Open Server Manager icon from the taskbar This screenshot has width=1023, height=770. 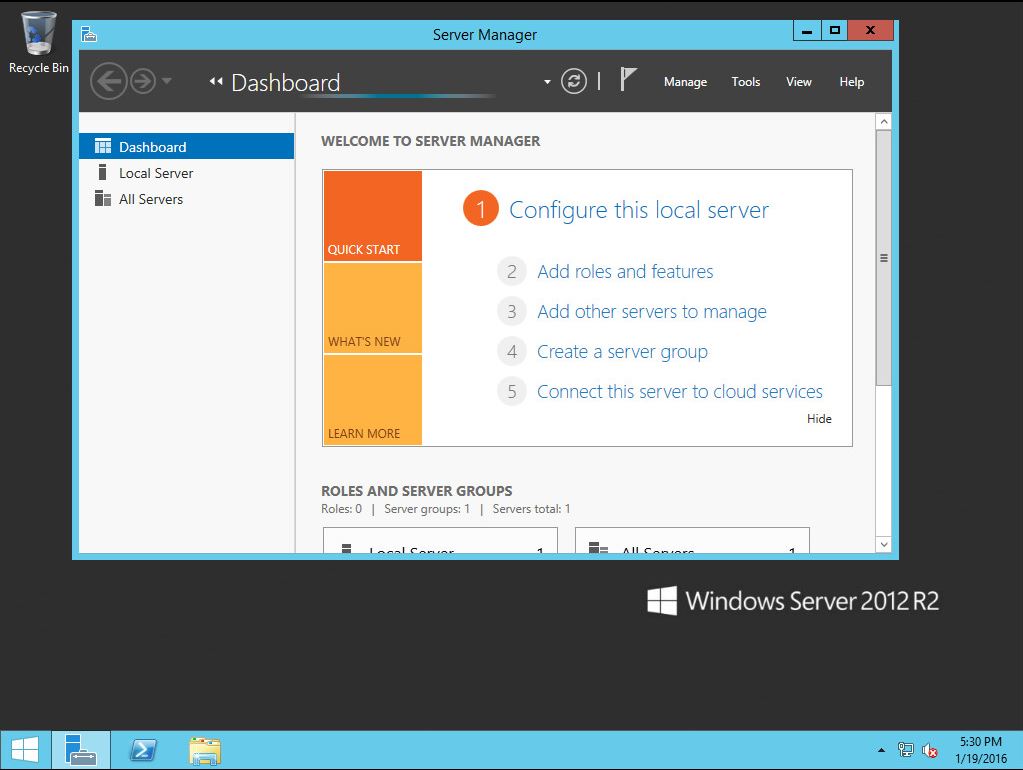point(80,748)
